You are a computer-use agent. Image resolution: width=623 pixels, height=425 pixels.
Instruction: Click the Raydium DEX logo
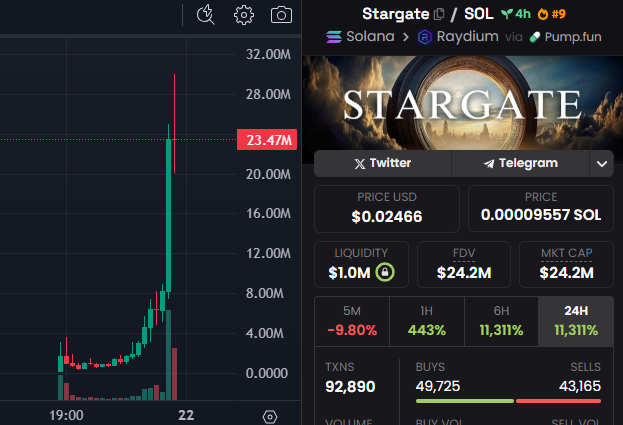pyautogui.click(x=425, y=37)
